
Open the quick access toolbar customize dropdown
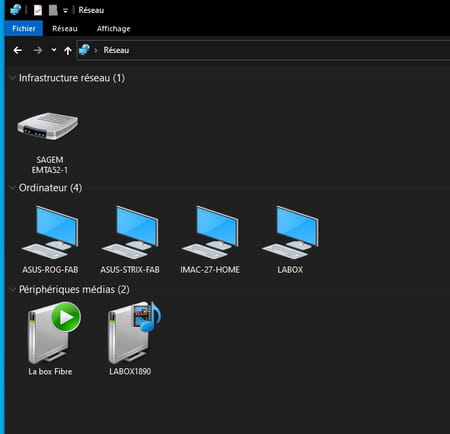coord(65,11)
